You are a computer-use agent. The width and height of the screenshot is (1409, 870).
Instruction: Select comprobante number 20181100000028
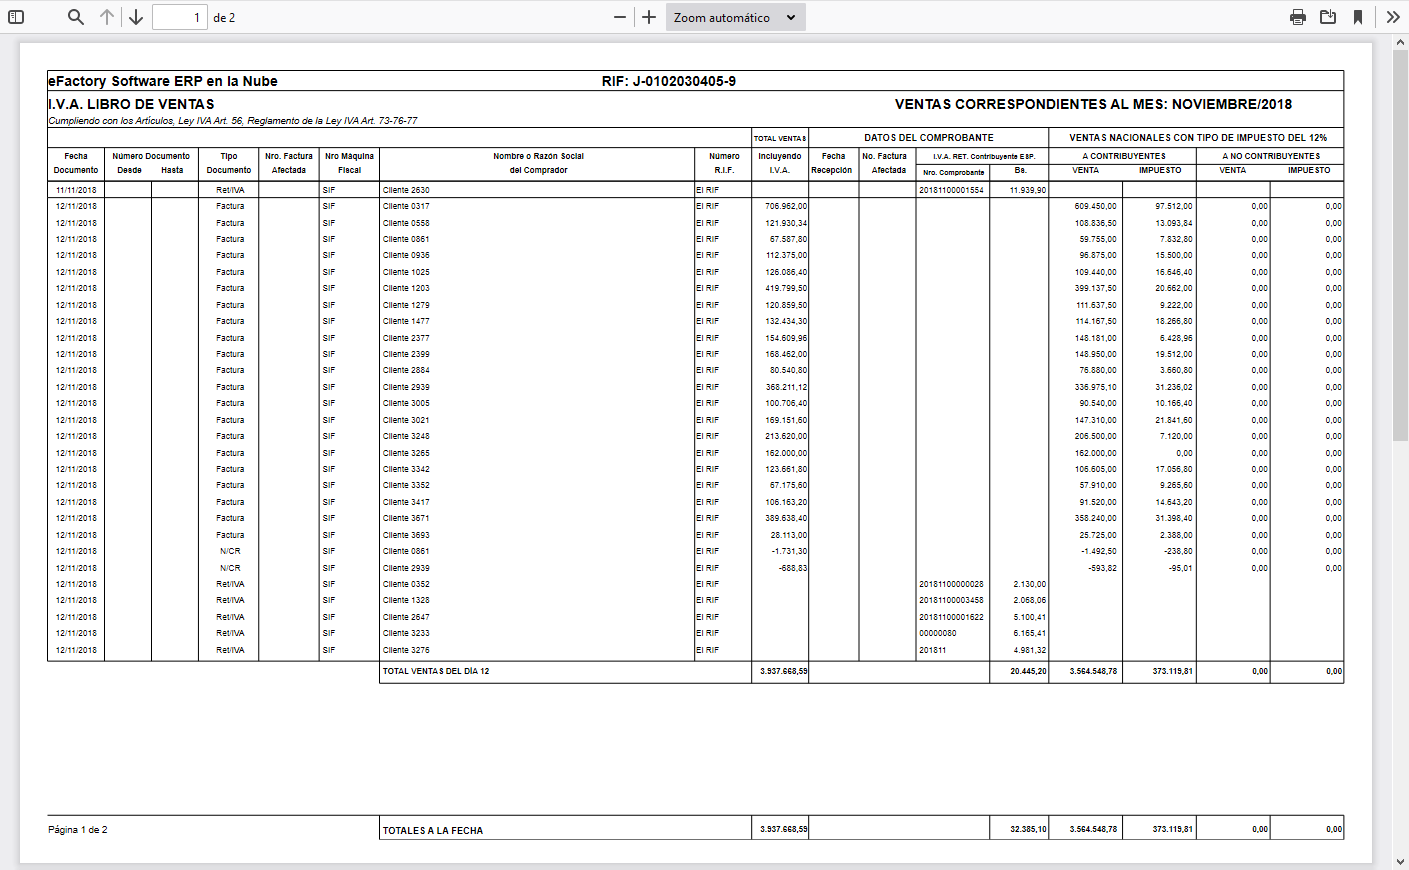[951, 584]
